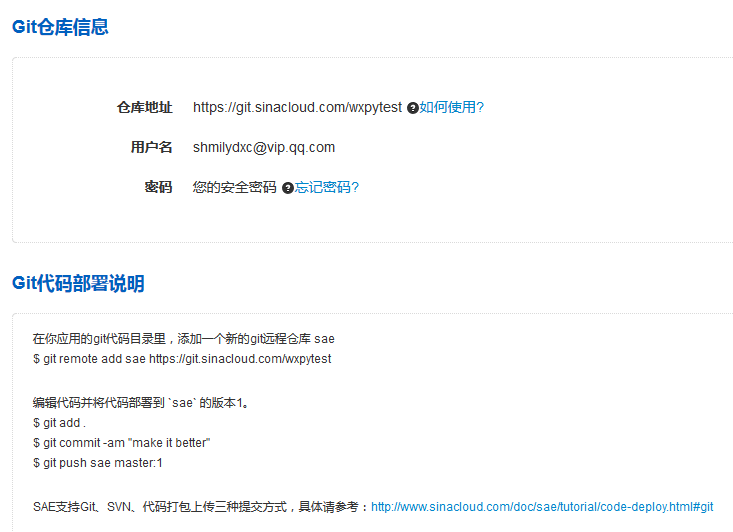Click the Git仓库信息 heading
733x532 pixels.
[60, 27]
